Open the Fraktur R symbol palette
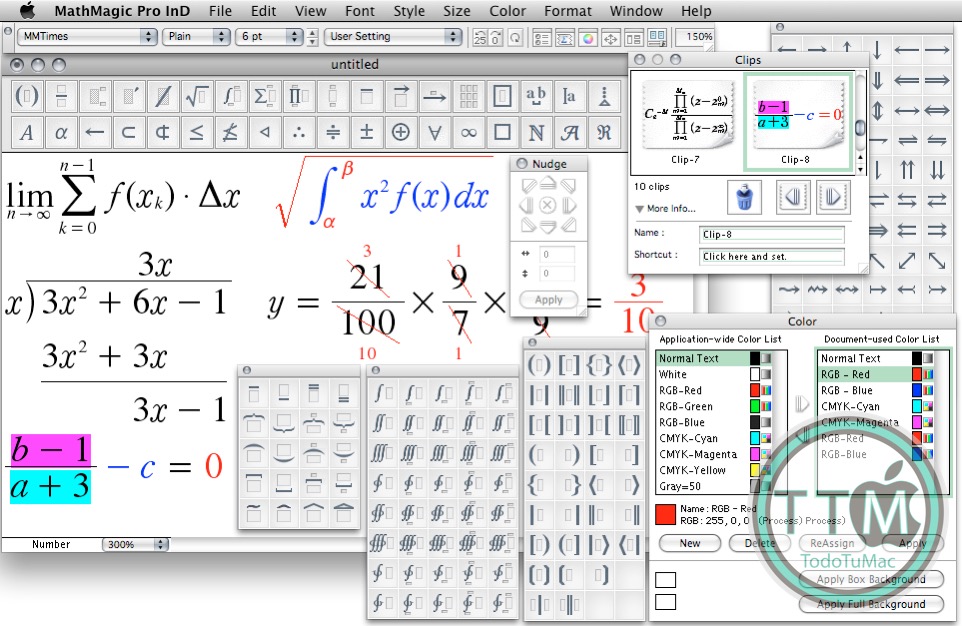 pyautogui.click(x=604, y=132)
